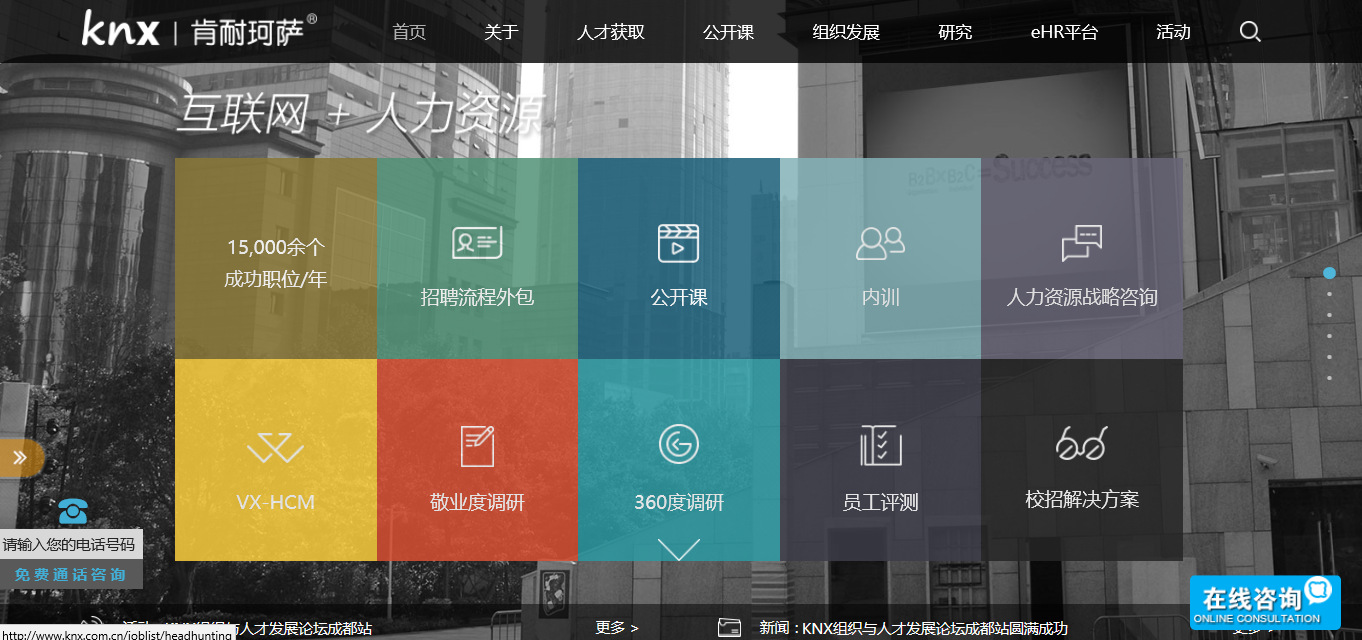The width and height of the screenshot is (1362, 640).
Task: Open the 人才获取 navigation menu
Action: point(611,32)
